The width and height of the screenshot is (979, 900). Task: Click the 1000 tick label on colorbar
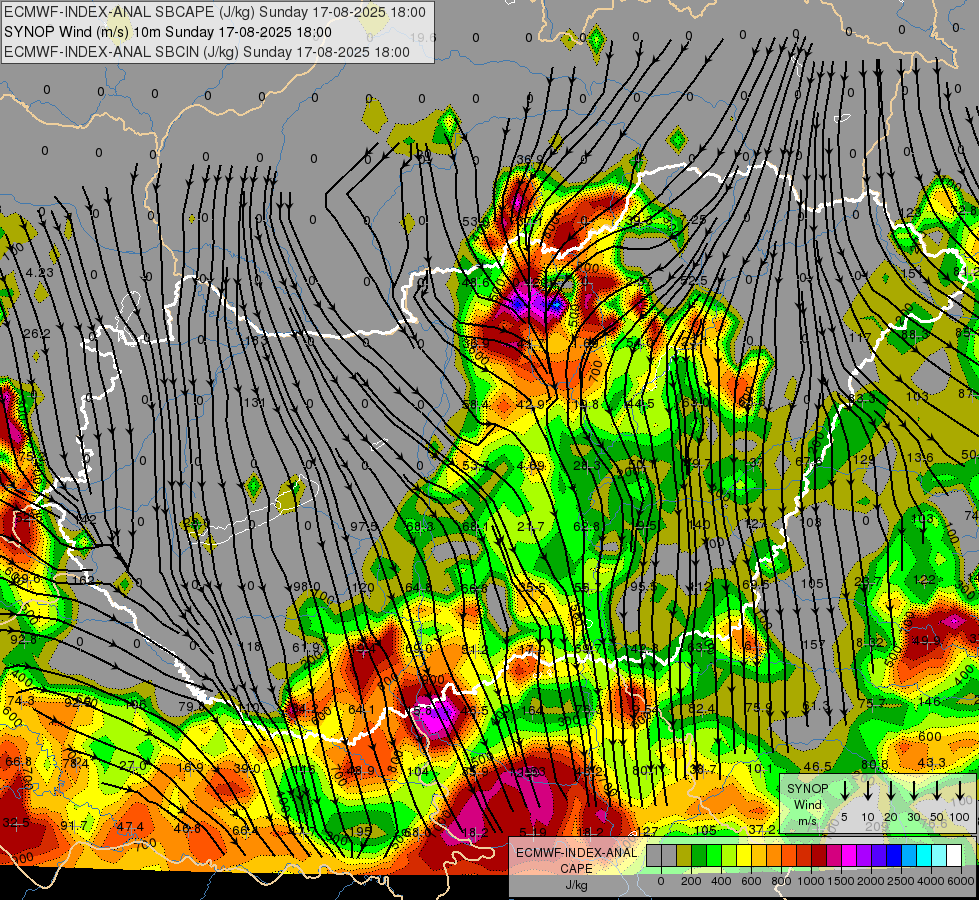(811, 881)
